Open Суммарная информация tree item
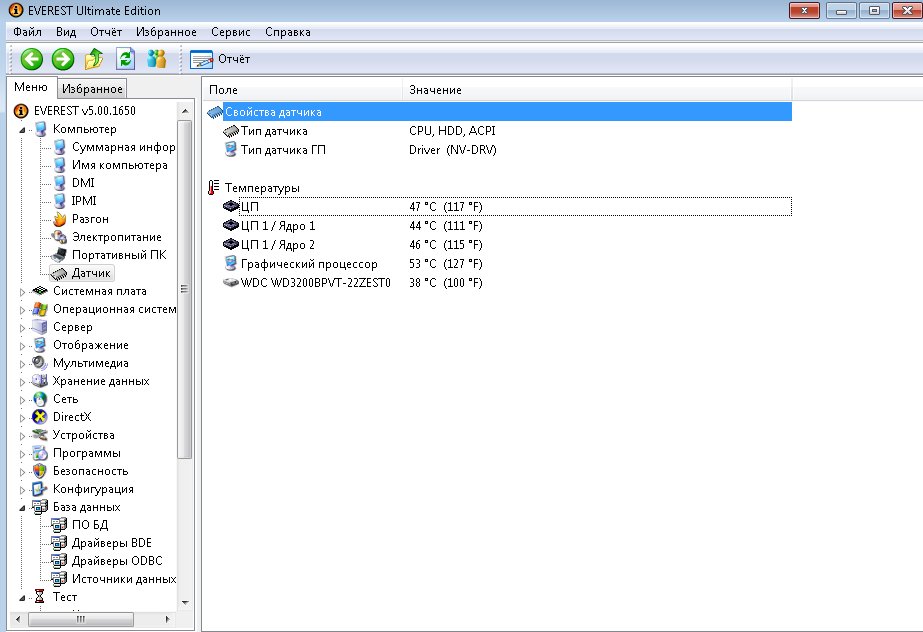Screen dimensions: 923x632 pyautogui.click(x=123, y=147)
